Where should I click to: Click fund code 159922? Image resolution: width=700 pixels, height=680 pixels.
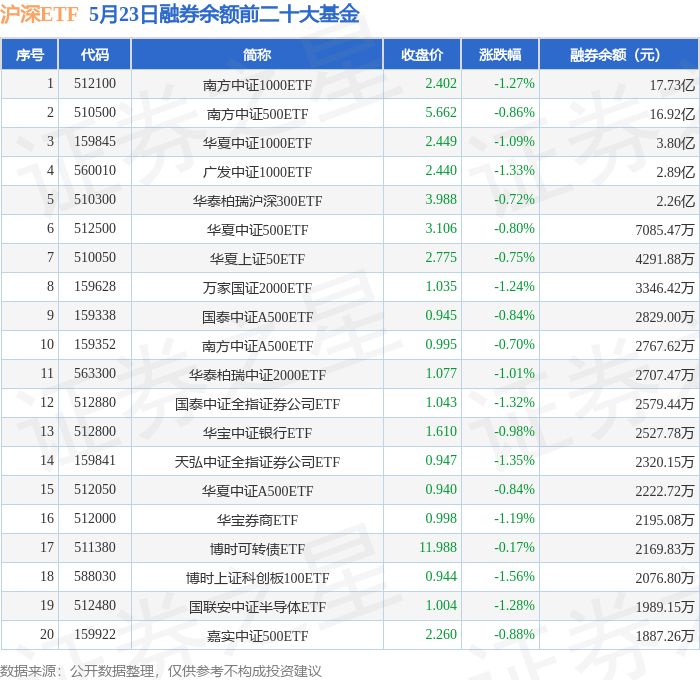coord(95,634)
